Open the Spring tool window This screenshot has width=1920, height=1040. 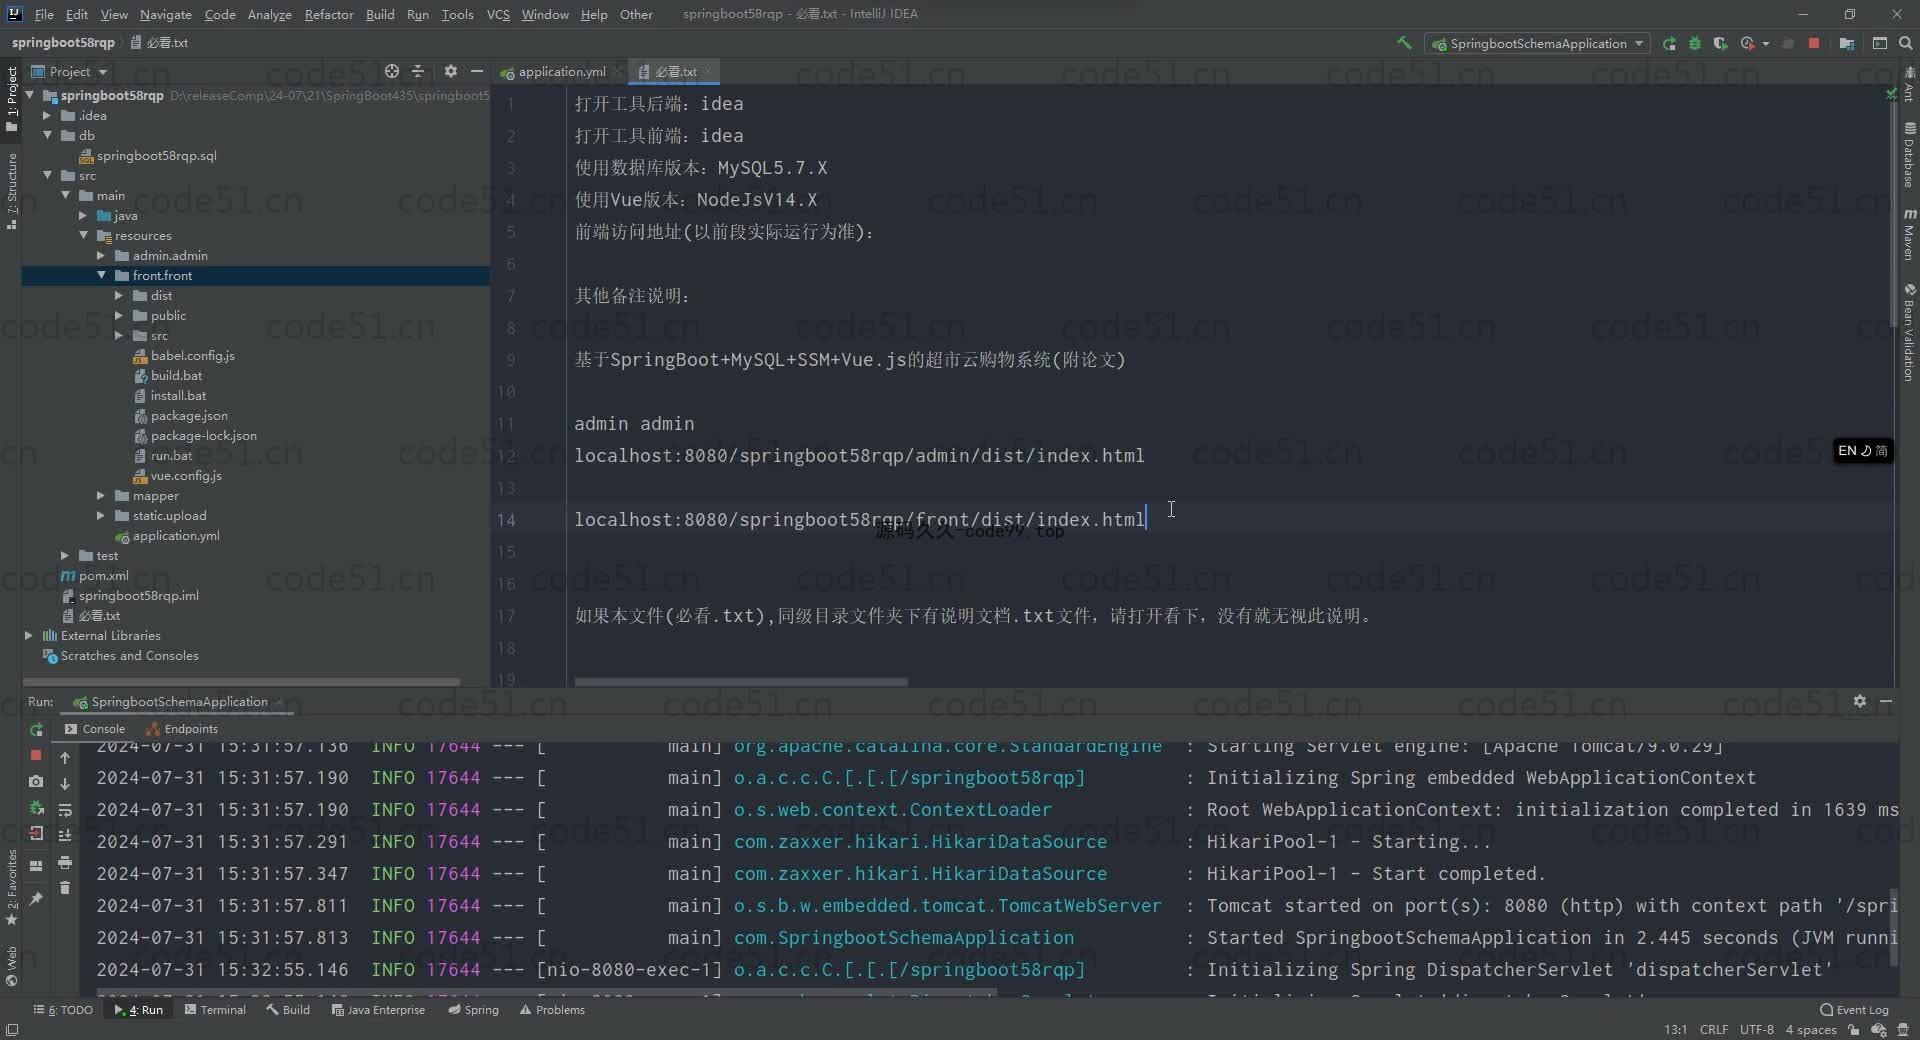pos(473,1010)
